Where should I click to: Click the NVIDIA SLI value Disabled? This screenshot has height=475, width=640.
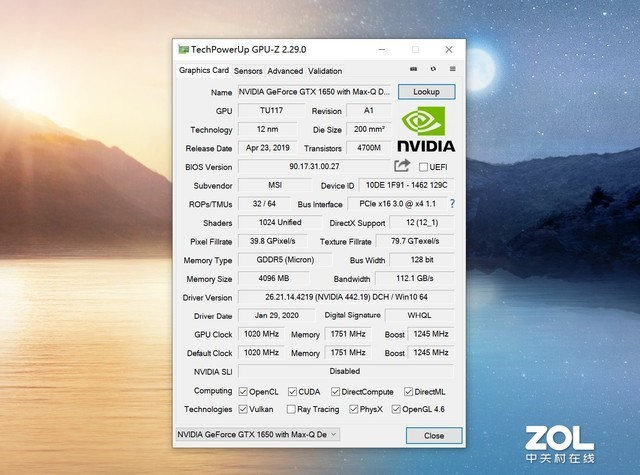(x=346, y=371)
